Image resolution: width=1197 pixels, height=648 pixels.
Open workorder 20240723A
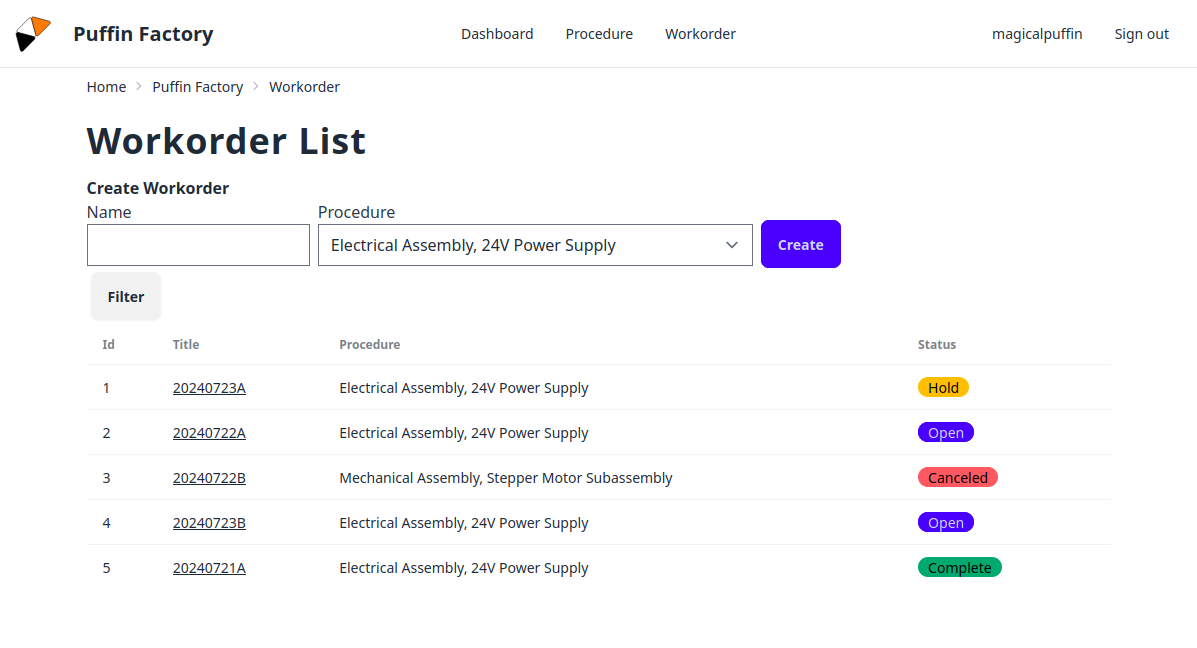click(x=209, y=387)
